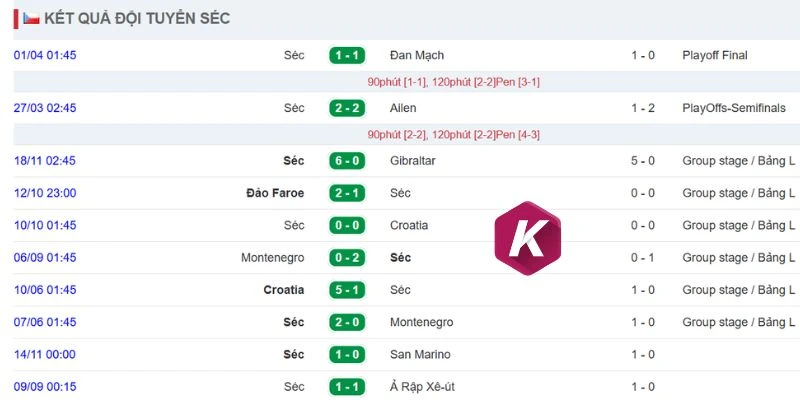
Task: Click the 2 - 1 score for Đảo Faroe match
Action: point(347,193)
